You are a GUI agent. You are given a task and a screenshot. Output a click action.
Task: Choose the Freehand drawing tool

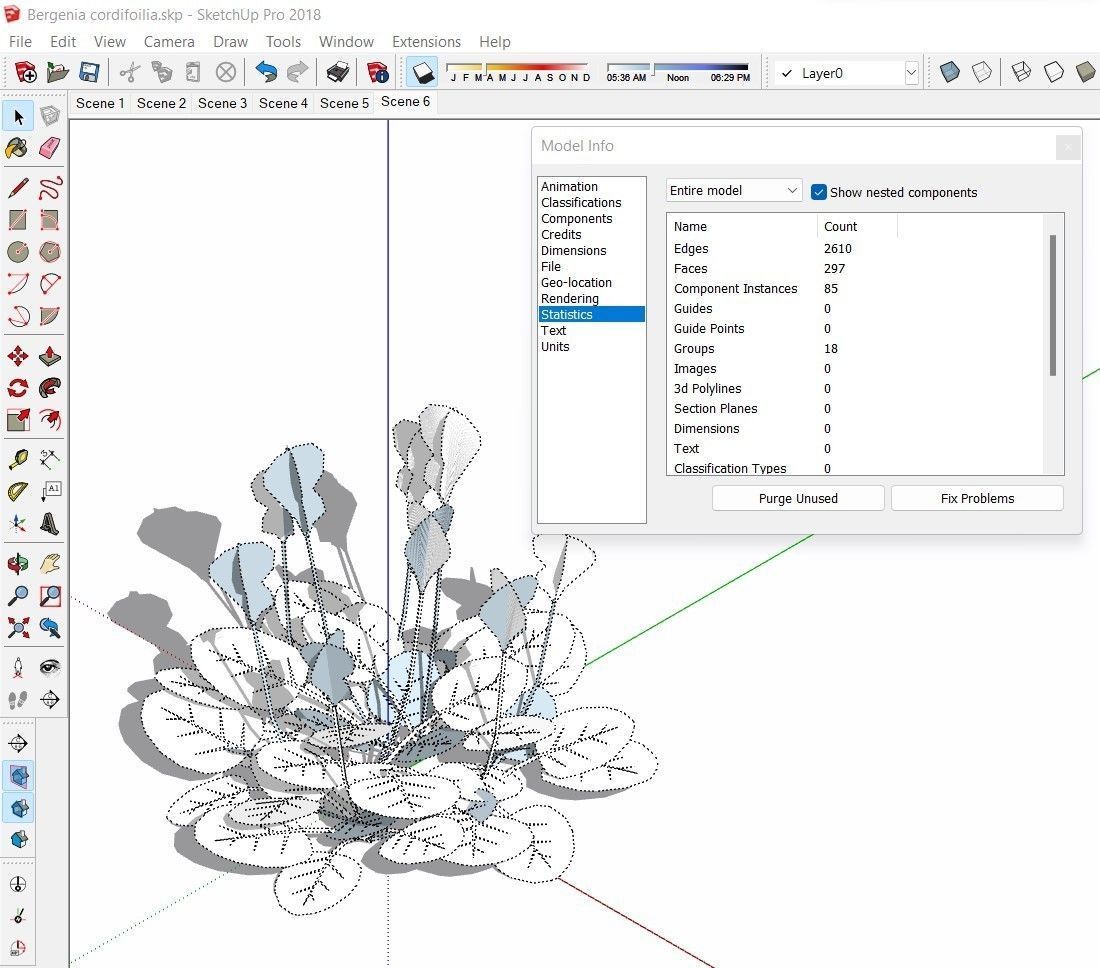(50, 188)
